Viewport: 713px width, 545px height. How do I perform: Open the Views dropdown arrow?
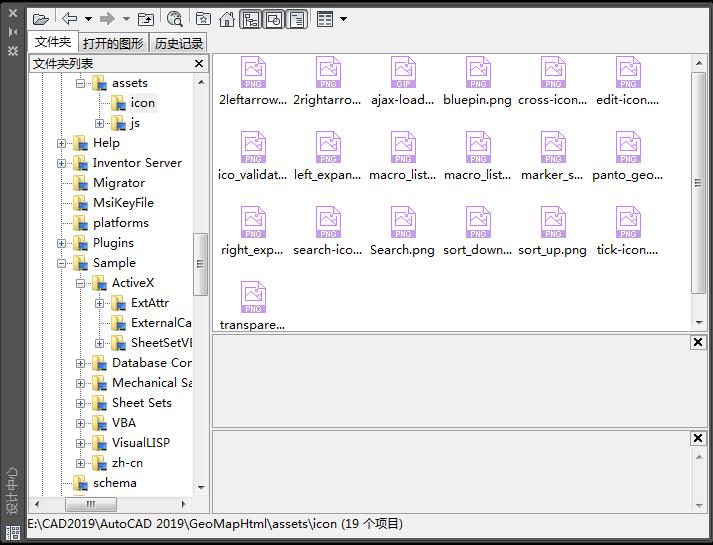click(x=343, y=19)
